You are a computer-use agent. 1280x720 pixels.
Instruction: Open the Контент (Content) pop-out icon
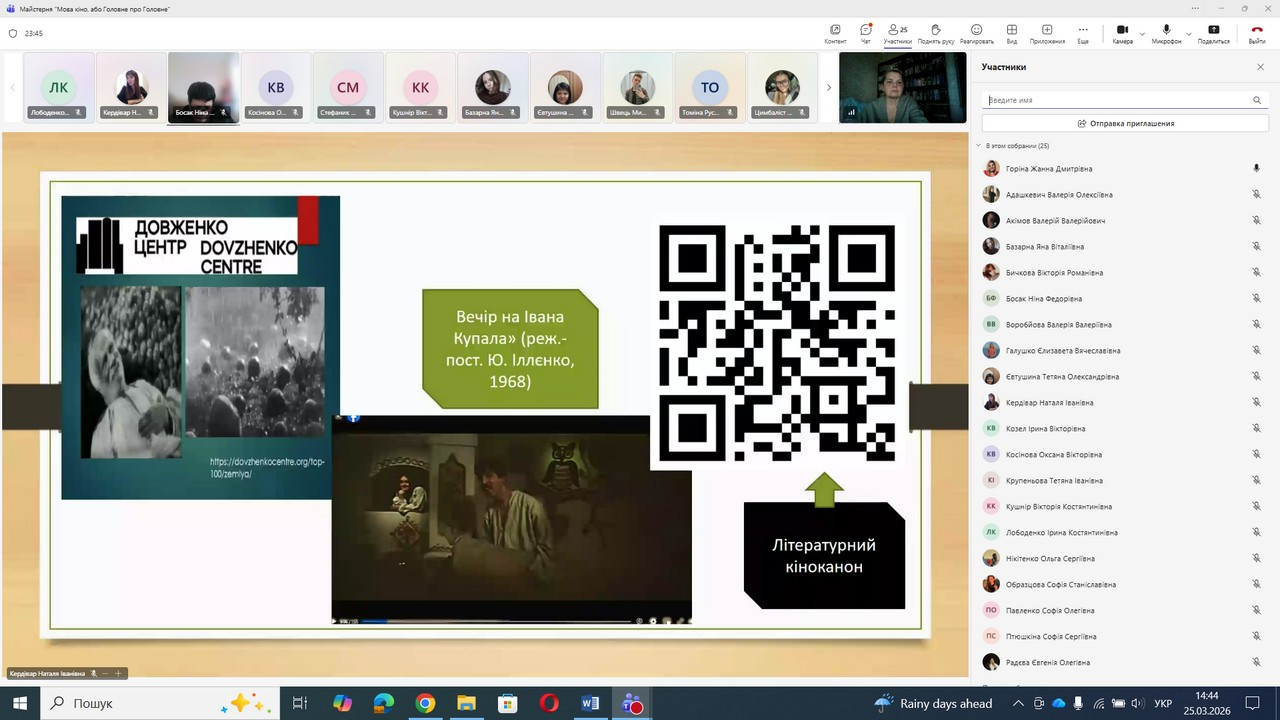click(x=835, y=33)
